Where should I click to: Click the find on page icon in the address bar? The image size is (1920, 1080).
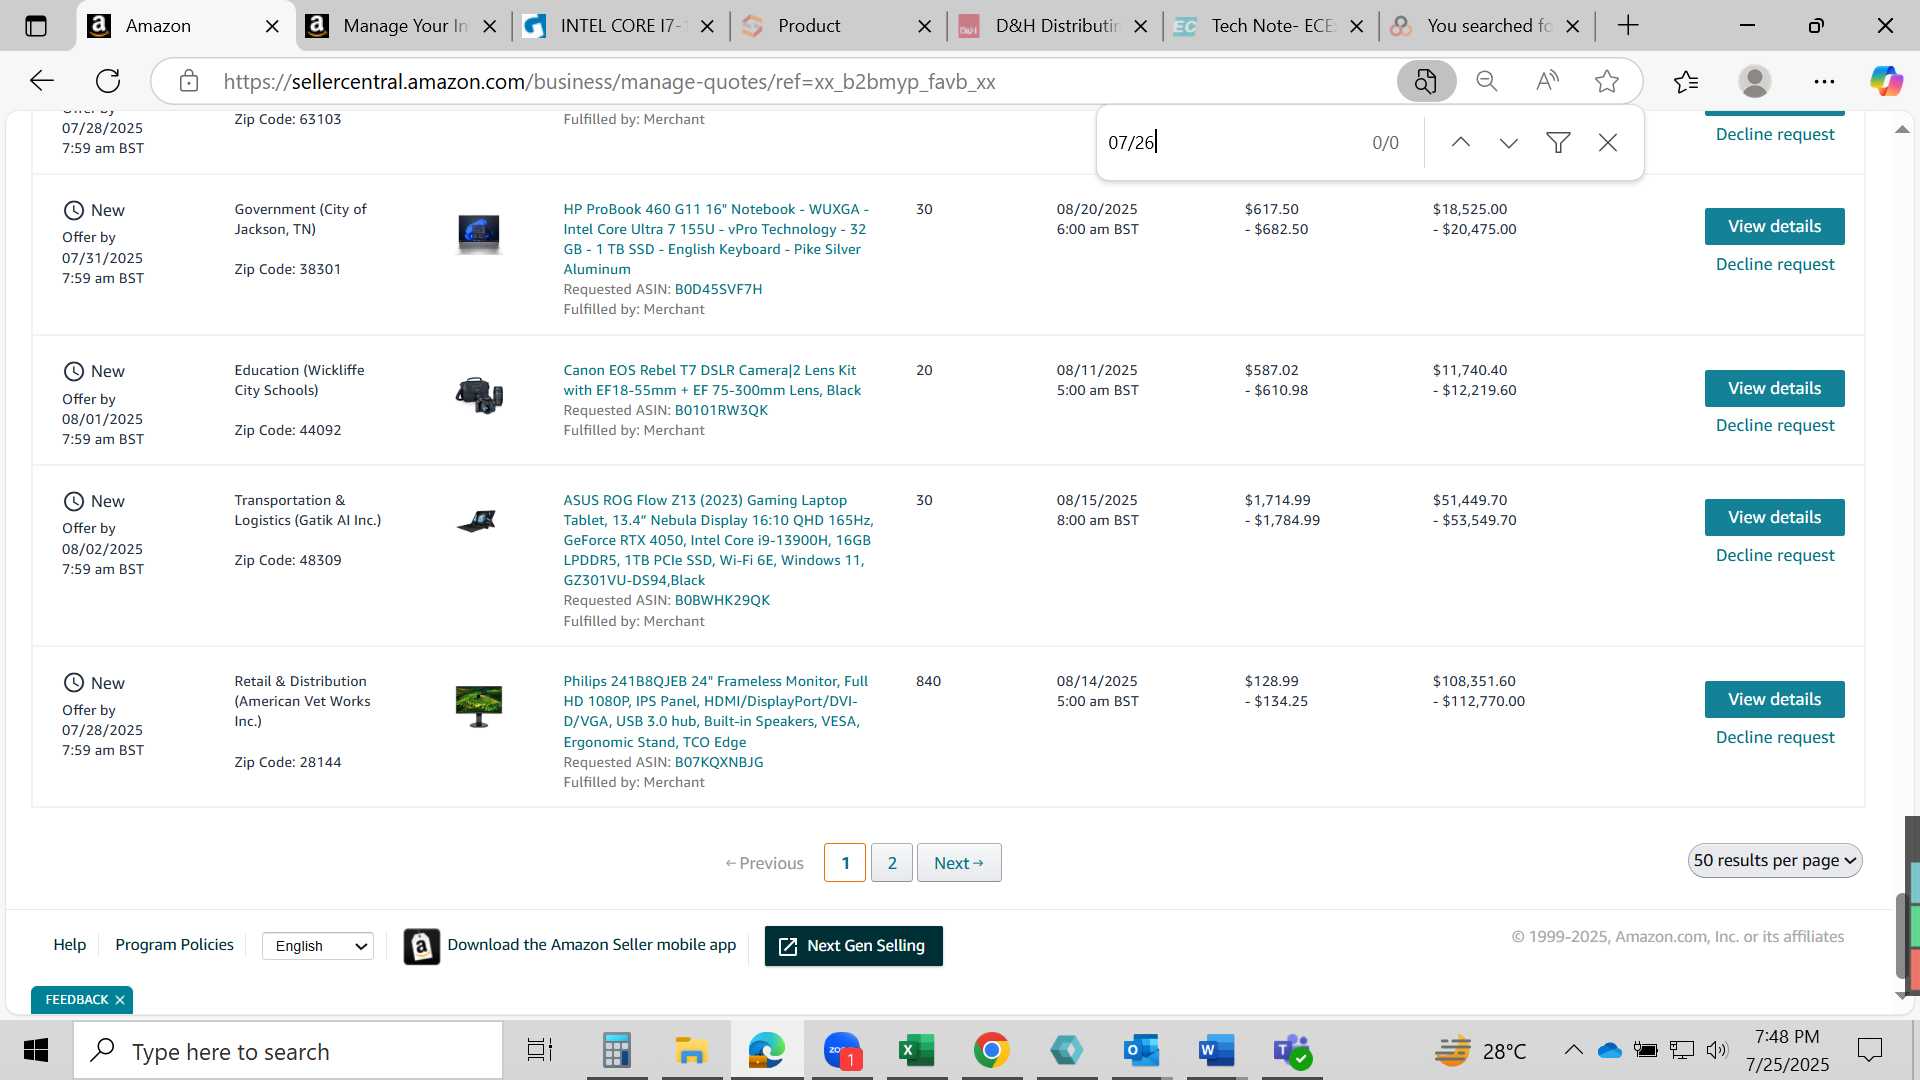1426,81
